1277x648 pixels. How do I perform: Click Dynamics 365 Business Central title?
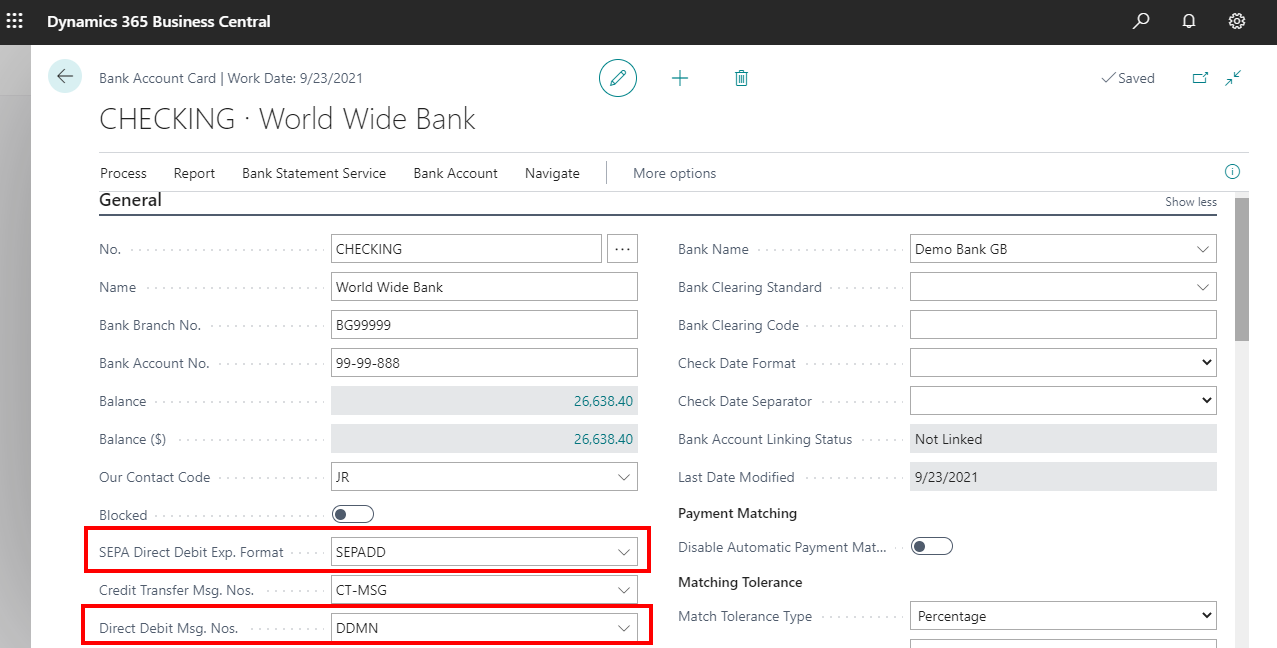tap(159, 21)
